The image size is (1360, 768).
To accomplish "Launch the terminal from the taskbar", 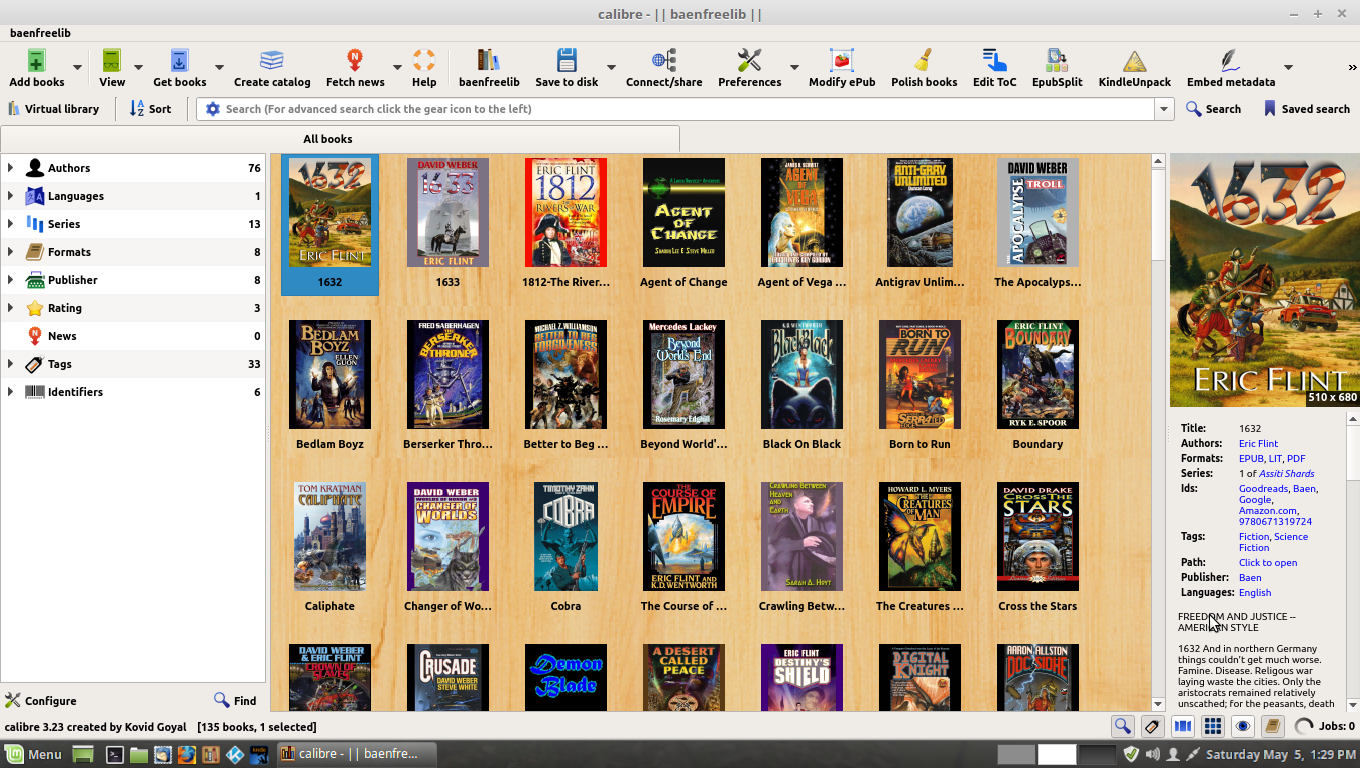I will (115, 754).
